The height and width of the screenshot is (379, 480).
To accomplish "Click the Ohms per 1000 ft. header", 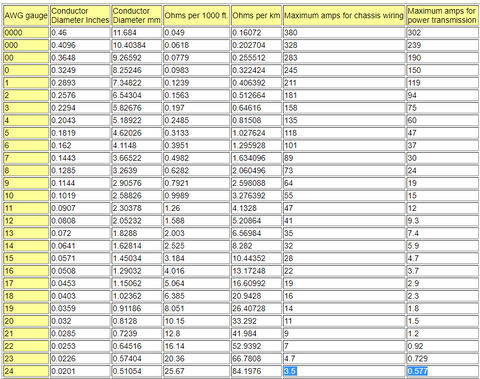I will [x=196, y=16].
